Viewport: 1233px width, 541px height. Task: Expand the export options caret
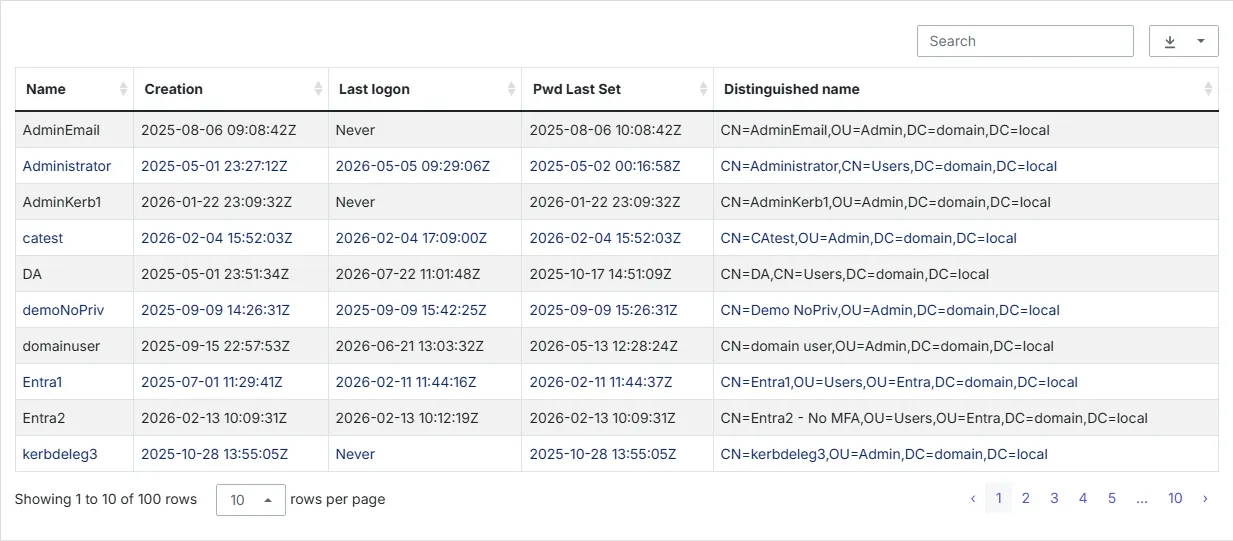click(1201, 41)
